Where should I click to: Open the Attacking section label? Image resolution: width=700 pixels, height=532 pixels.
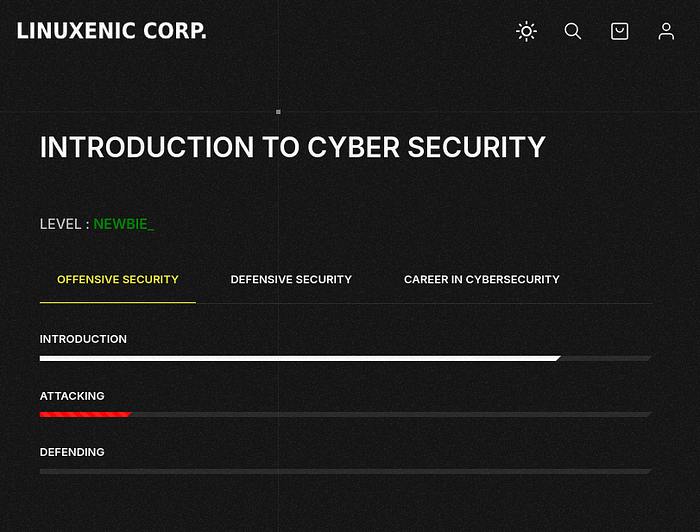coord(72,396)
